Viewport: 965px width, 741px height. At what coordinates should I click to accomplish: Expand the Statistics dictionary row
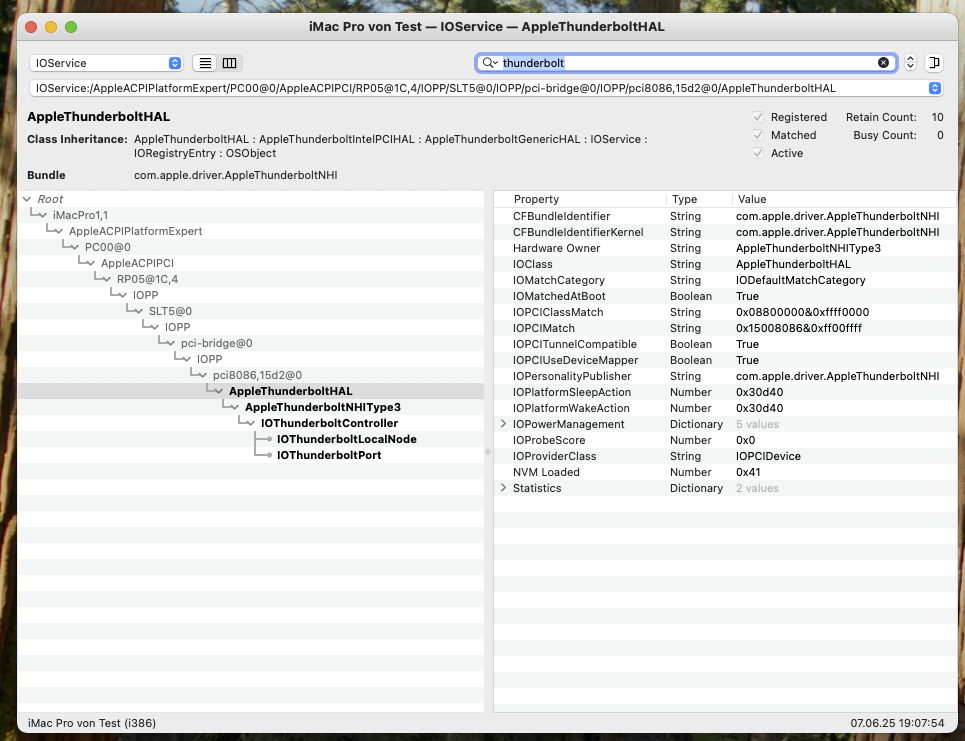coord(503,488)
